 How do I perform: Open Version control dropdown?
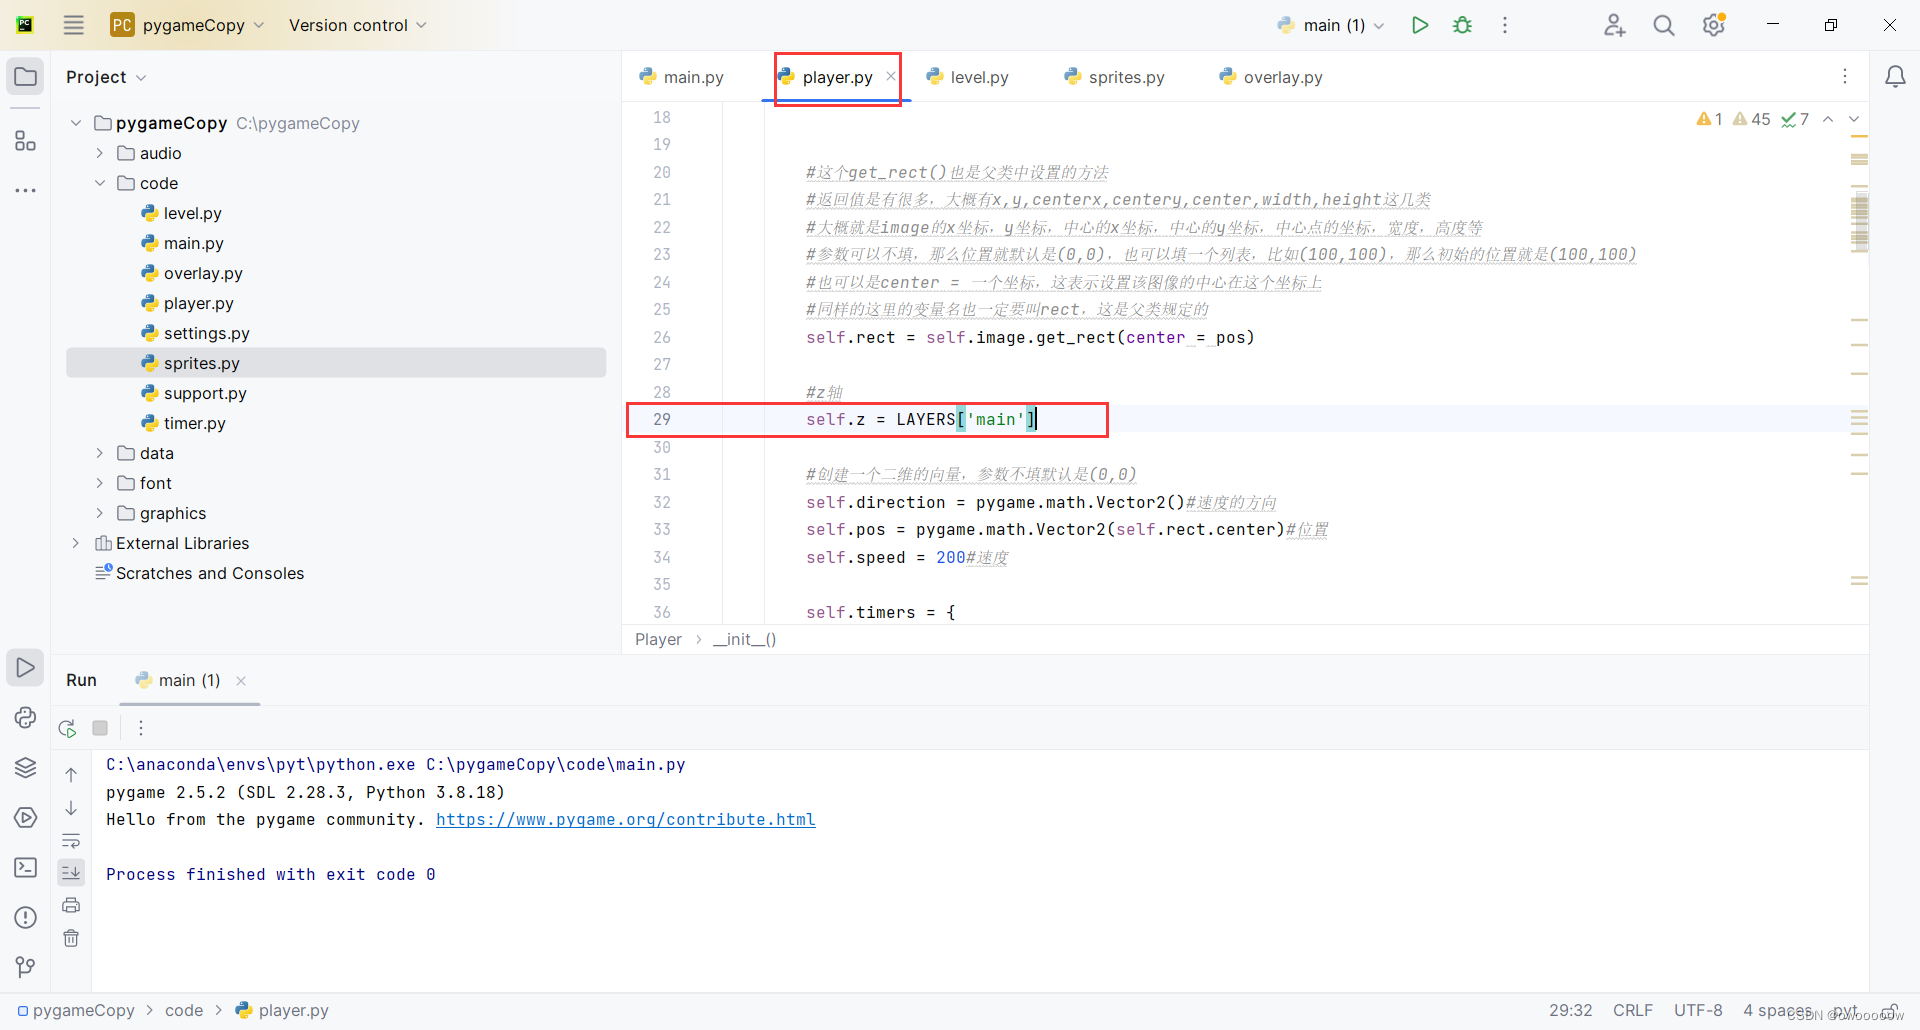pos(357,25)
